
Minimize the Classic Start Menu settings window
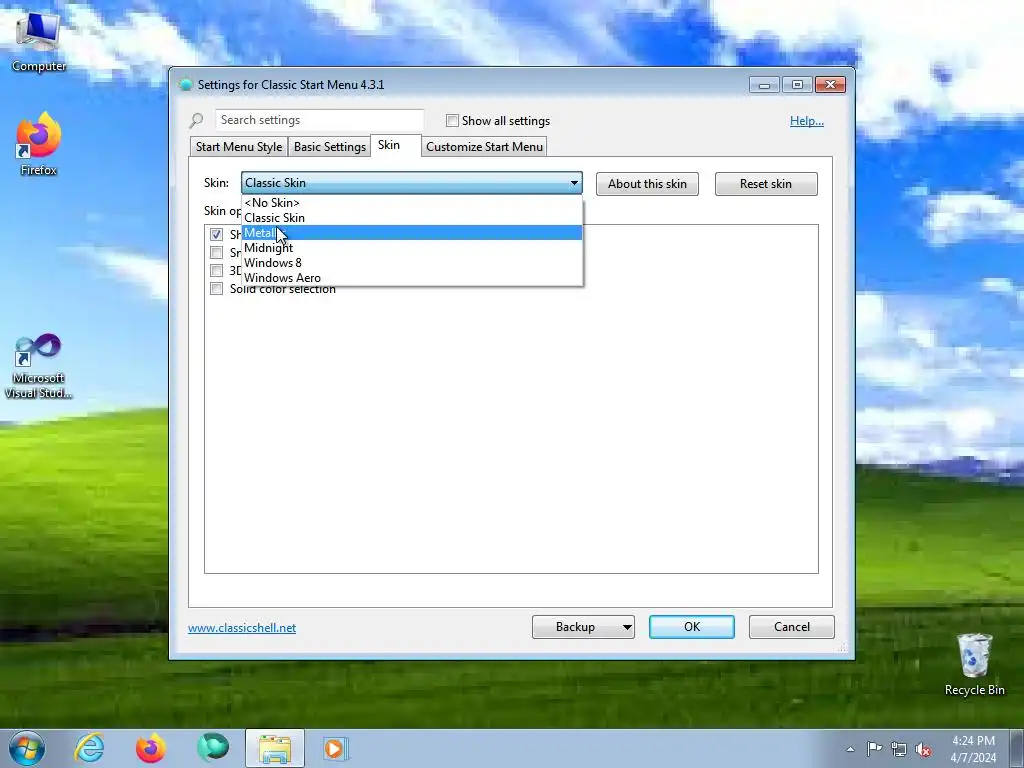tap(764, 85)
